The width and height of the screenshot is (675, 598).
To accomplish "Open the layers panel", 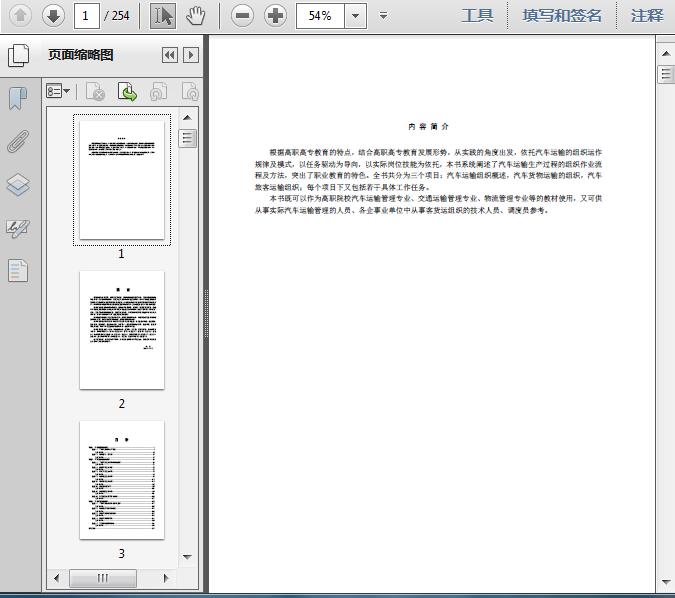I will click(18, 185).
